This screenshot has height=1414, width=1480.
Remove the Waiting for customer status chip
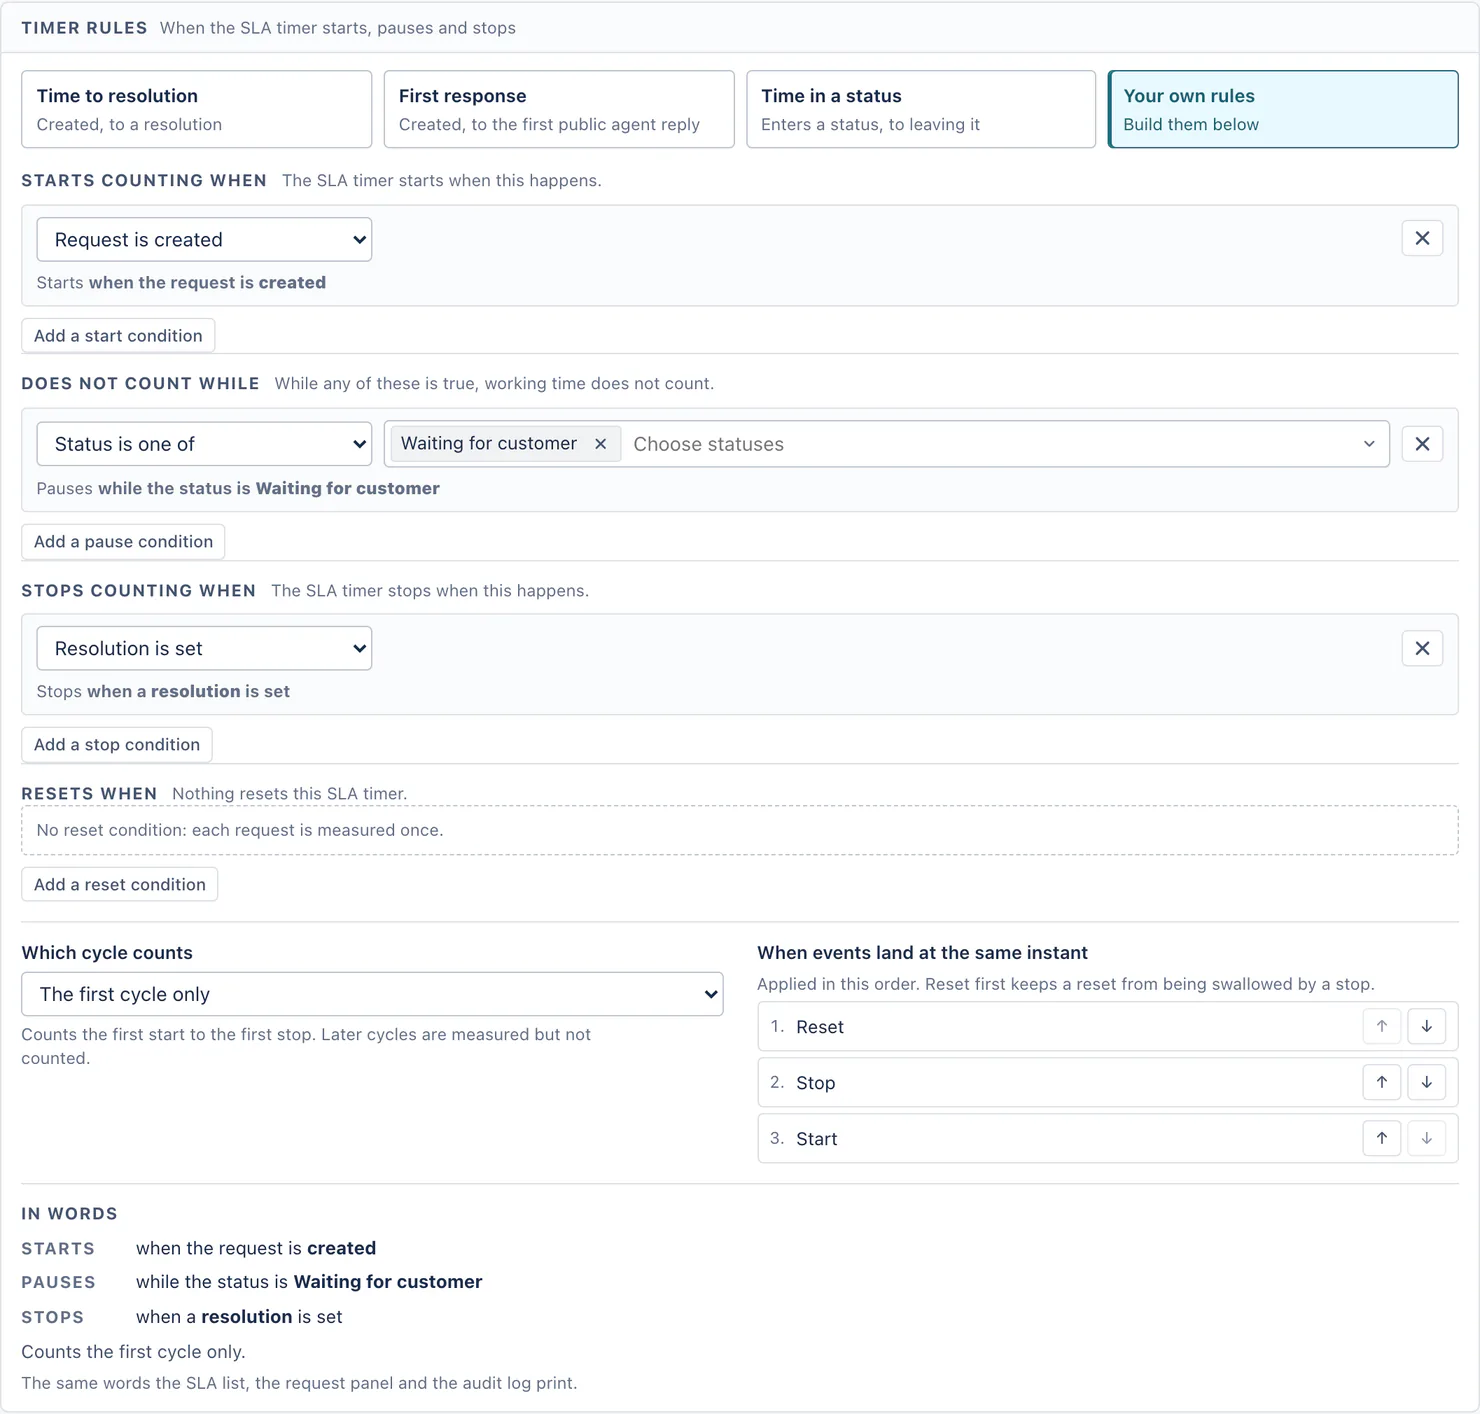(600, 444)
